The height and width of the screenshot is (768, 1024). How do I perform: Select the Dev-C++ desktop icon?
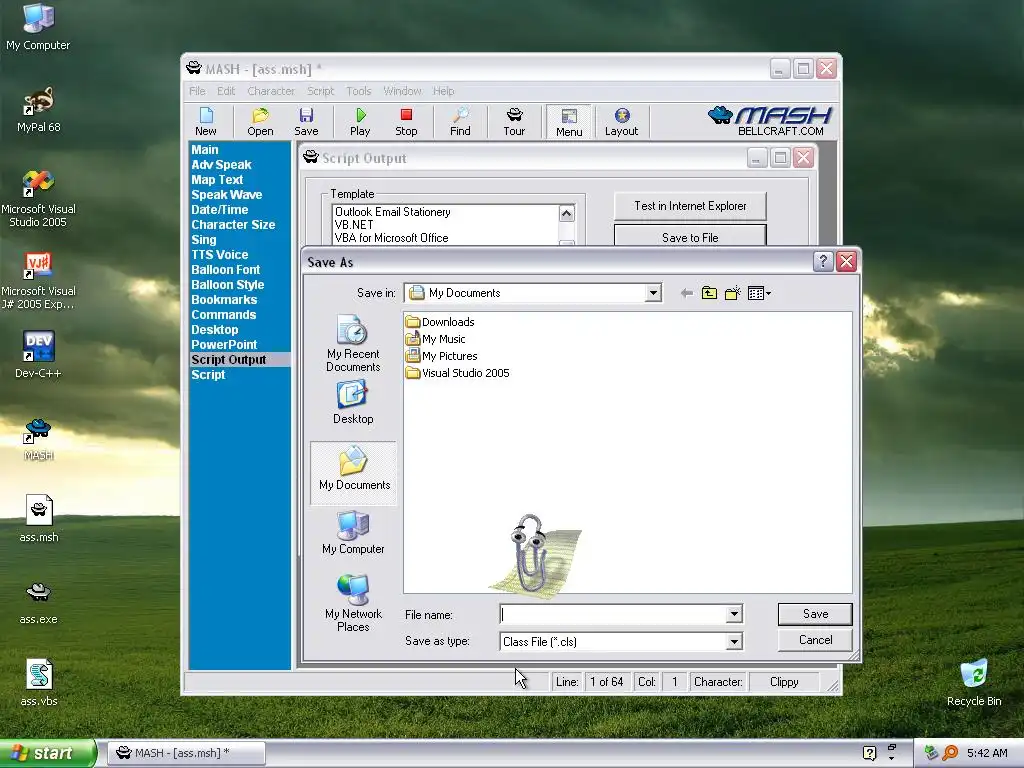[39, 355]
